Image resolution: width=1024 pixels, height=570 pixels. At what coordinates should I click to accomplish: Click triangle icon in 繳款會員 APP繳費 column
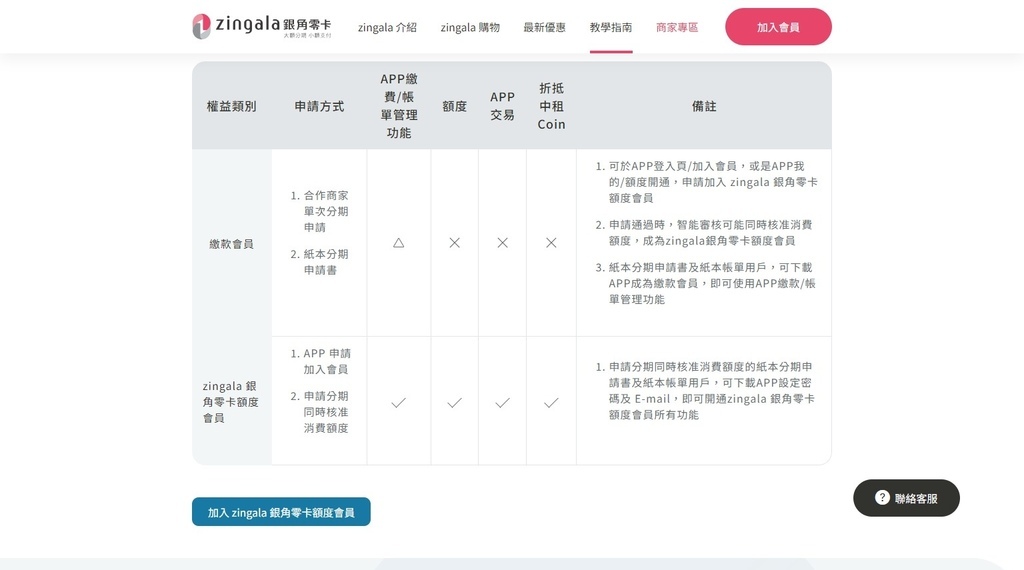pos(398,243)
